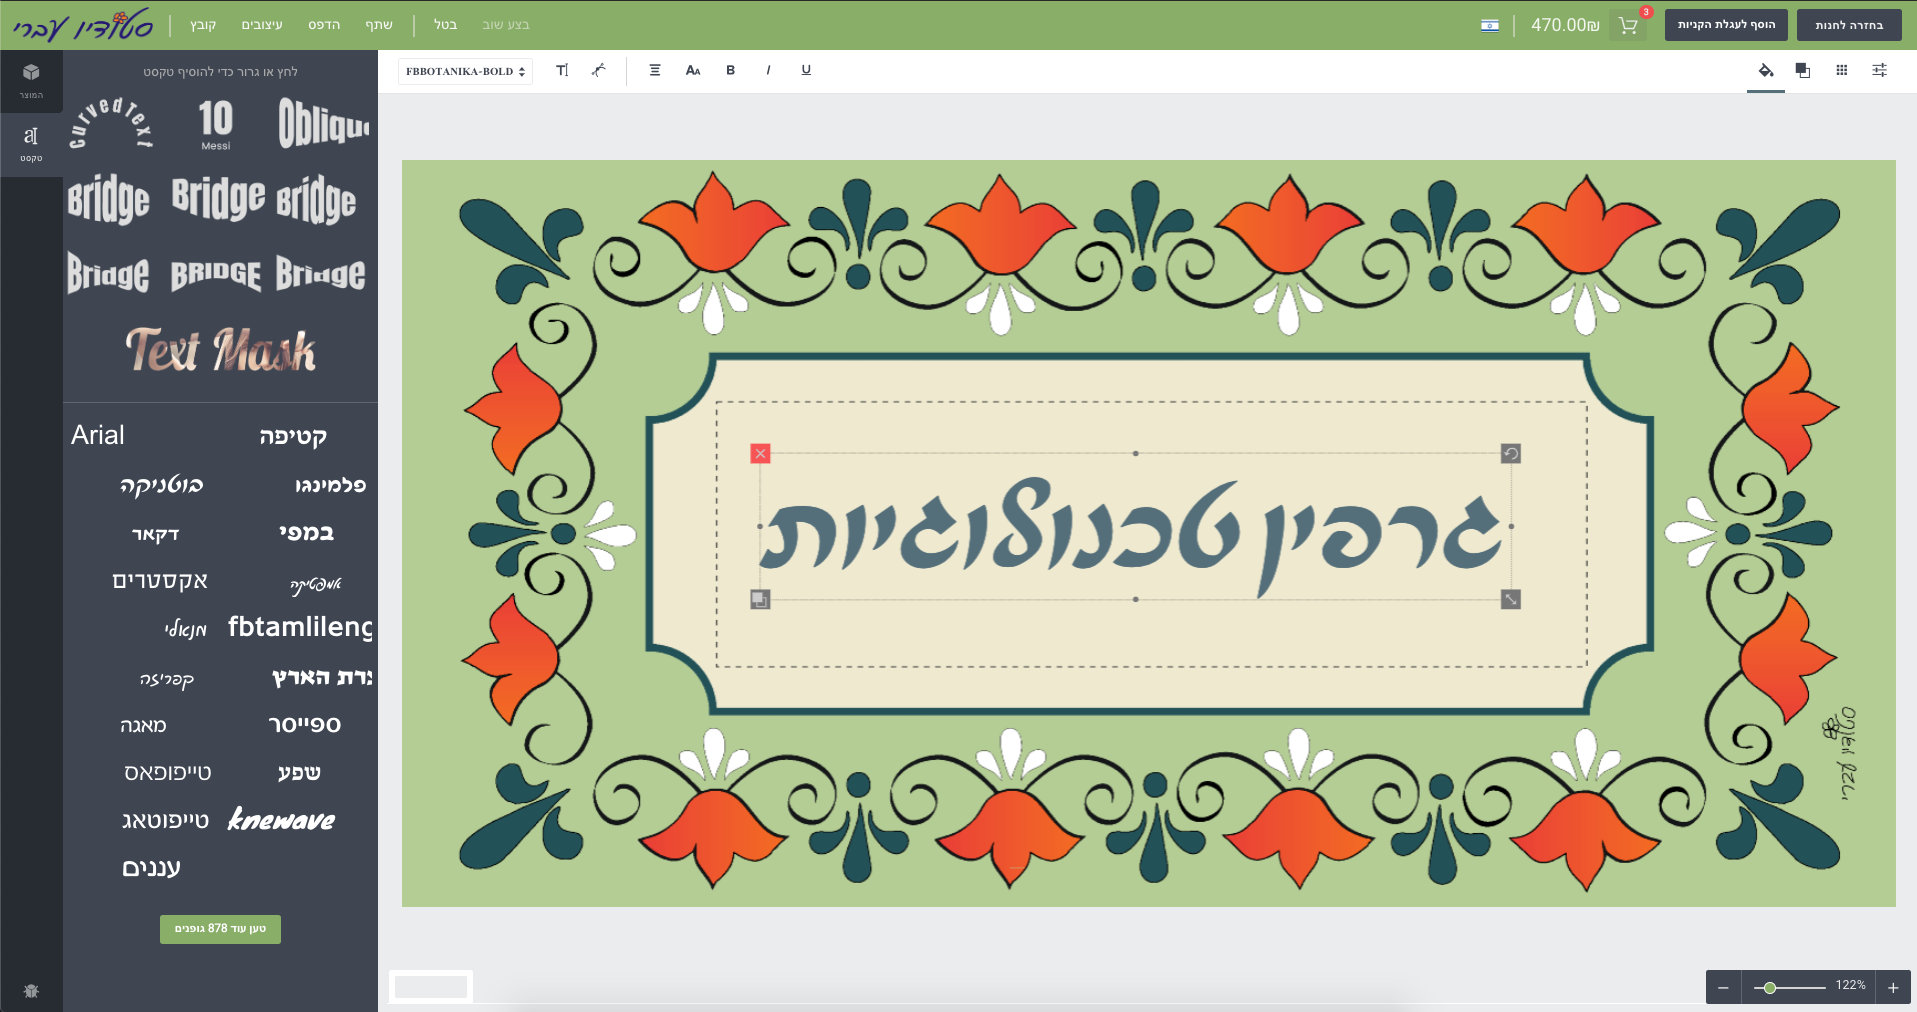Select the פלמינגו font

pyautogui.click(x=330, y=485)
